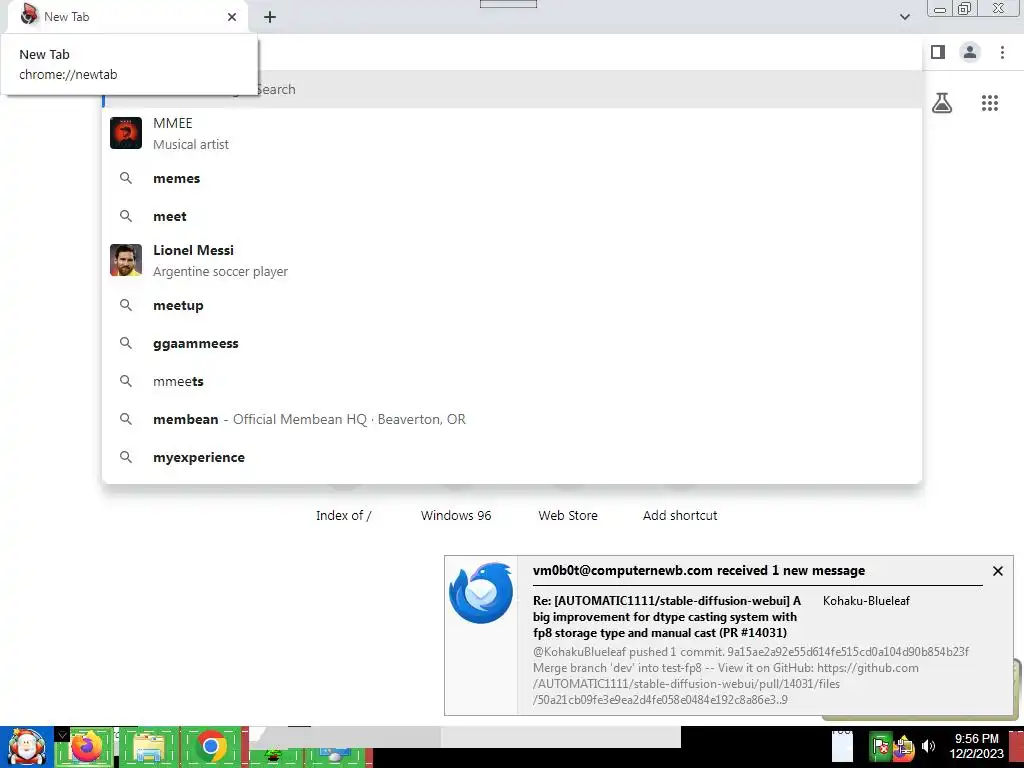Open File Explorer from the taskbar
Image resolution: width=1024 pixels, height=768 pixels.
click(x=149, y=747)
